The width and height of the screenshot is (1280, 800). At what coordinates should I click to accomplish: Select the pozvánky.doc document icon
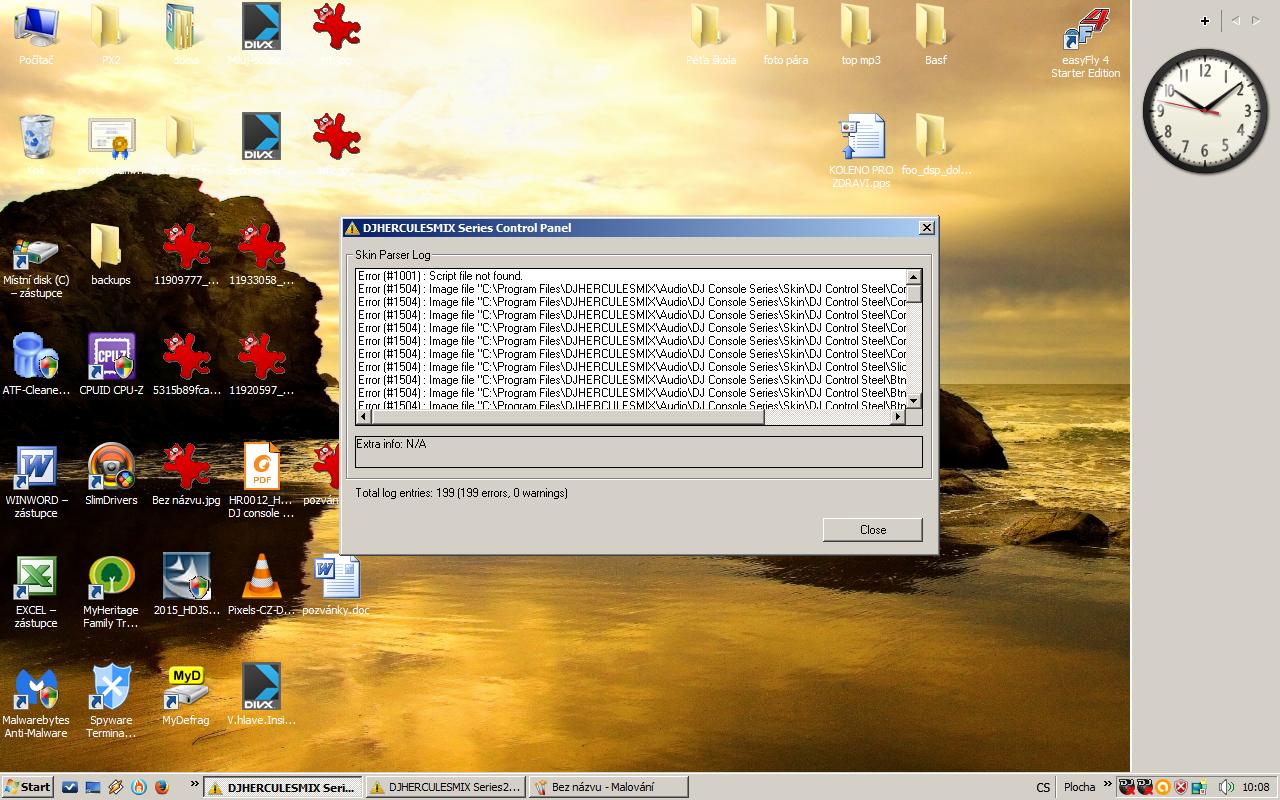tap(336, 585)
